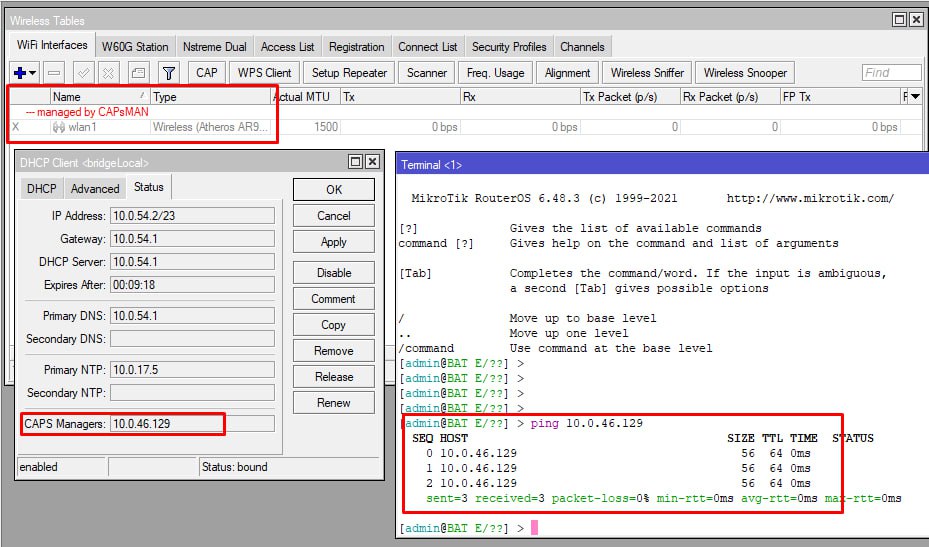The height and width of the screenshot is (547, 929).
Task: Click the Expires After field 00:09:18
Action: tap(193, 285)
